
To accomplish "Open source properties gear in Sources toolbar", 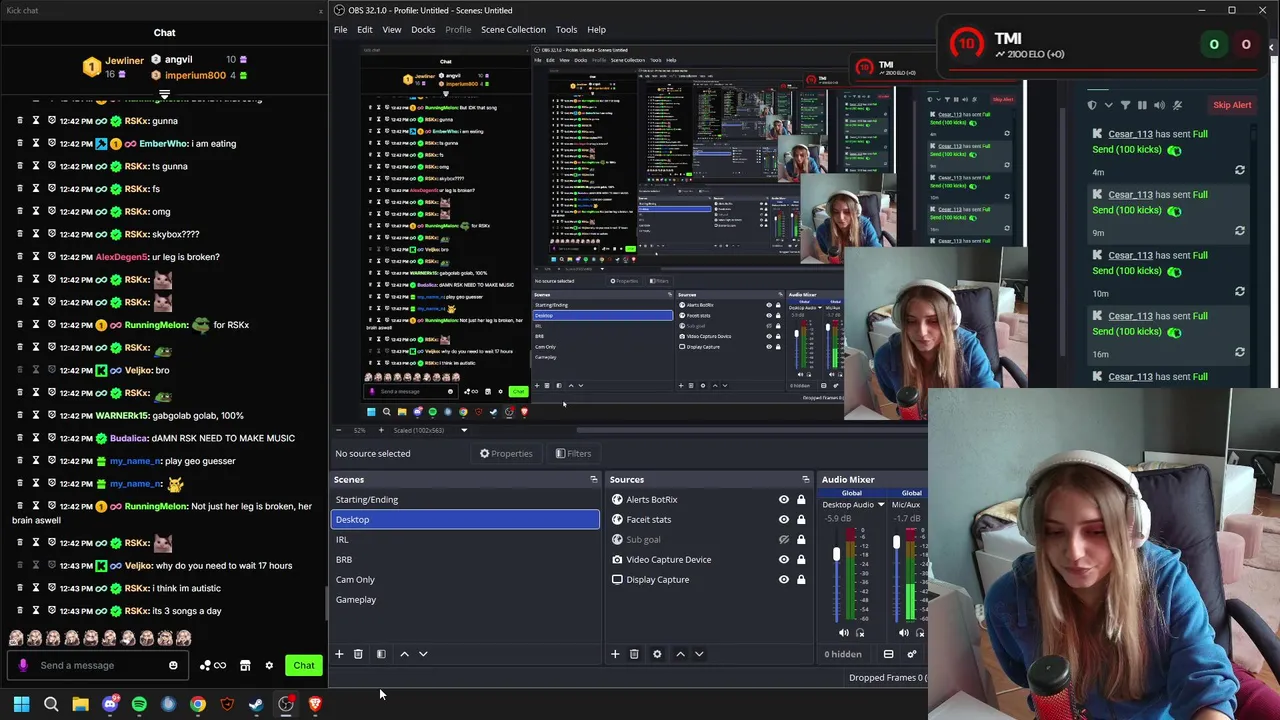I will point(657,654).
